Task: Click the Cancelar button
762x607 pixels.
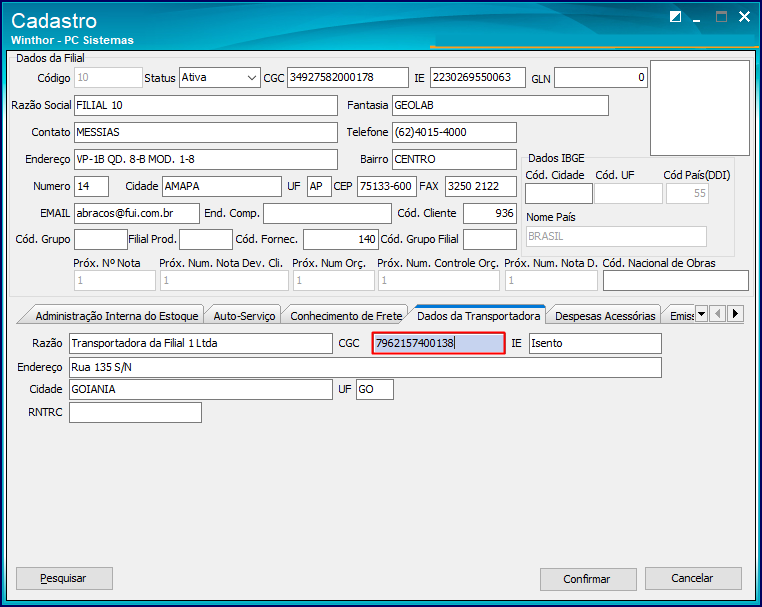Action: (693, 578)
